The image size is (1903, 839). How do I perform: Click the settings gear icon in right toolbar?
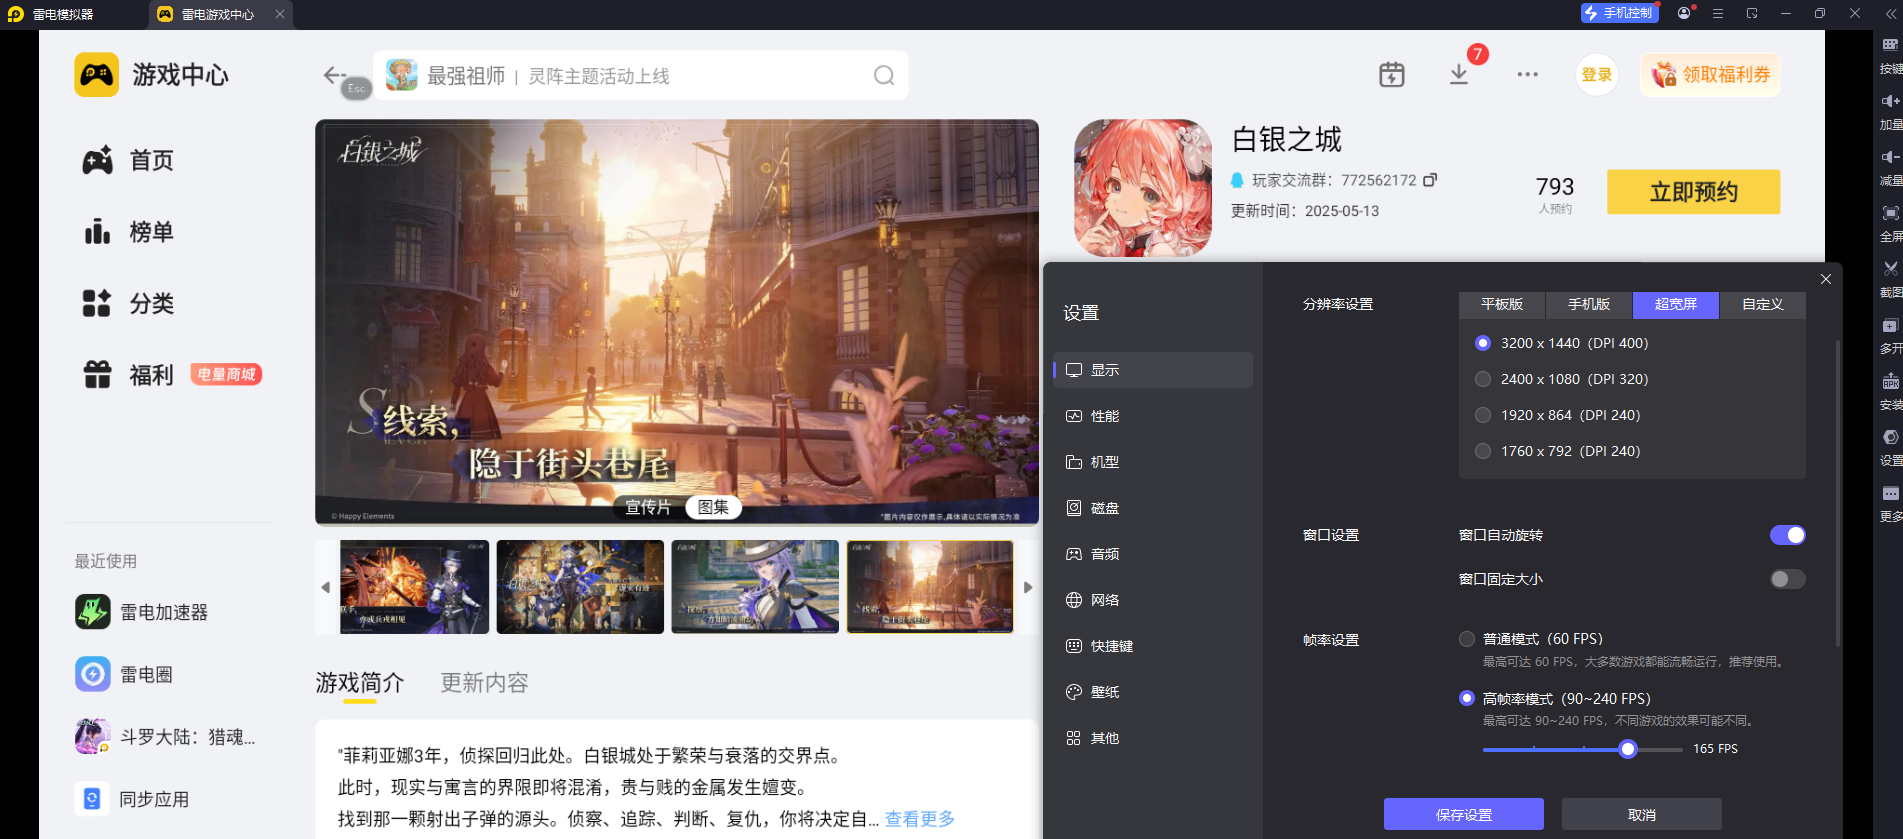coord(1890,437)
